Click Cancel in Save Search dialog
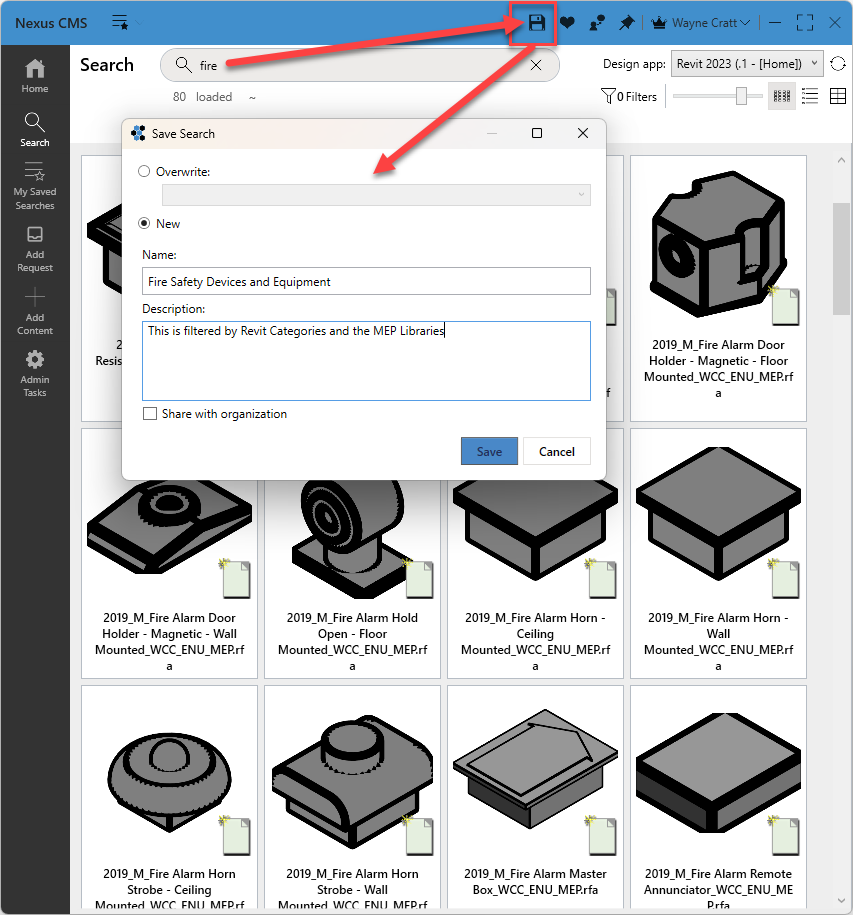This screenshot has height=915, width=853. point(557,451)
